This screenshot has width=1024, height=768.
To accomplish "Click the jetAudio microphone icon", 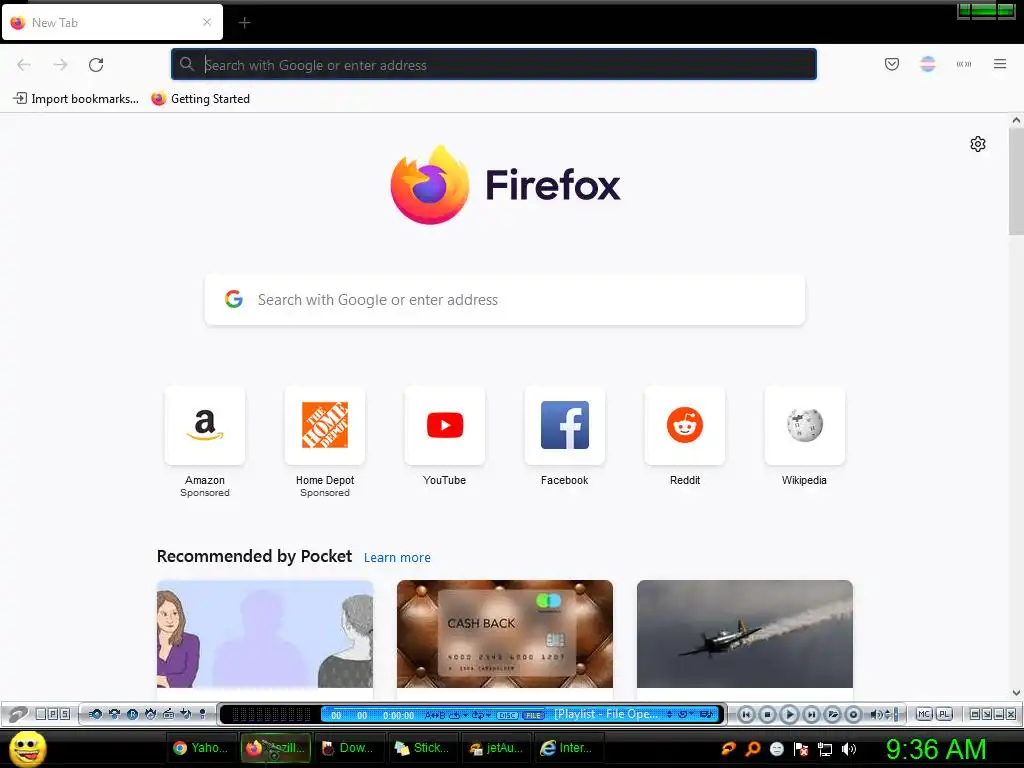I will tap(202, 714).
